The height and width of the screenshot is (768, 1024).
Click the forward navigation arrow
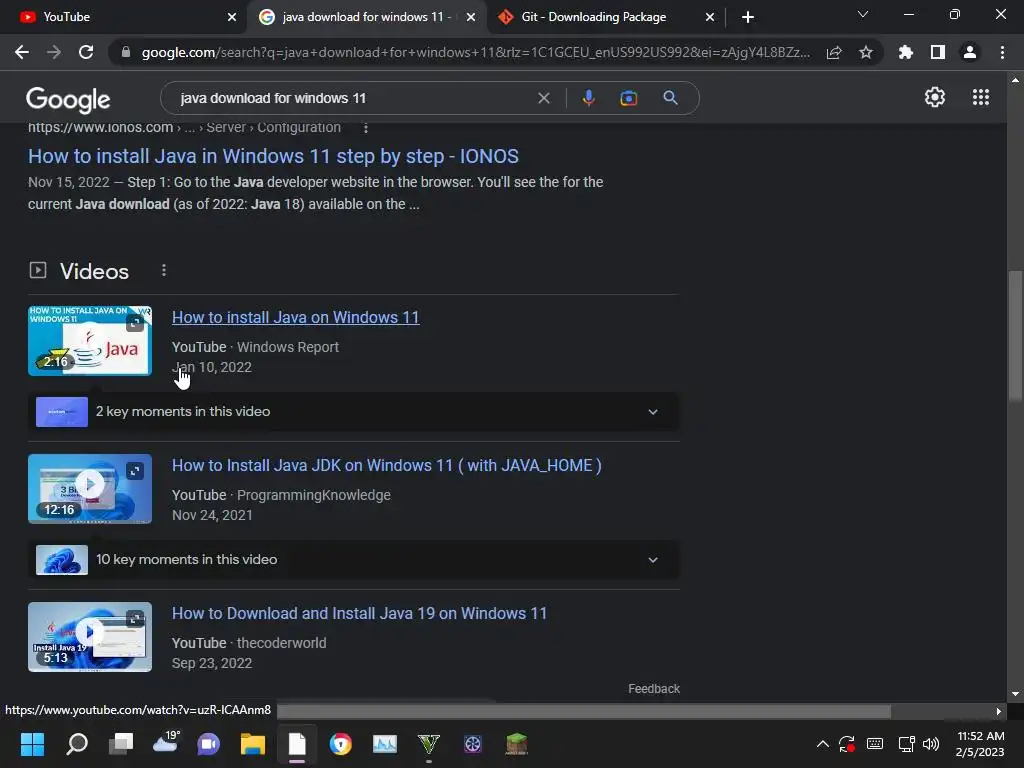54,52
